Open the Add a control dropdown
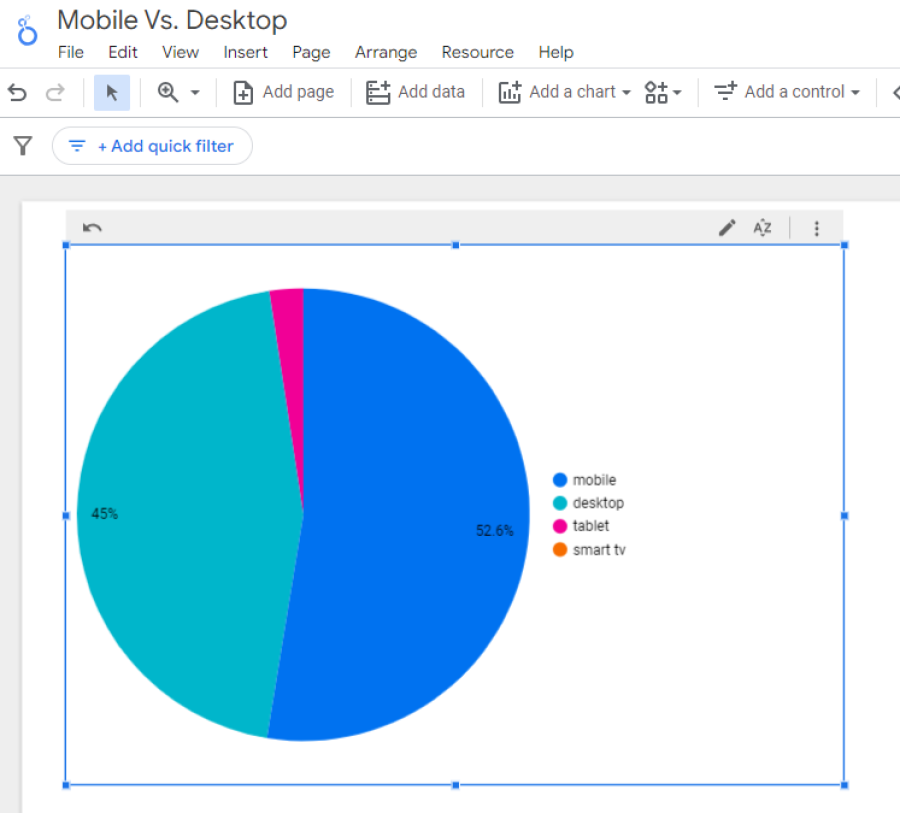 [786, 92]
